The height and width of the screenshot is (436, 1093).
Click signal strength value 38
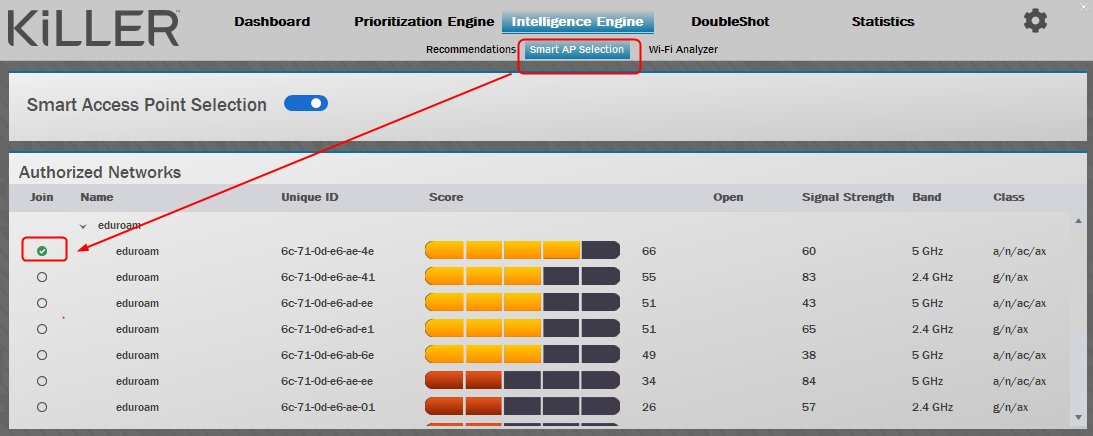pos(809,355)
